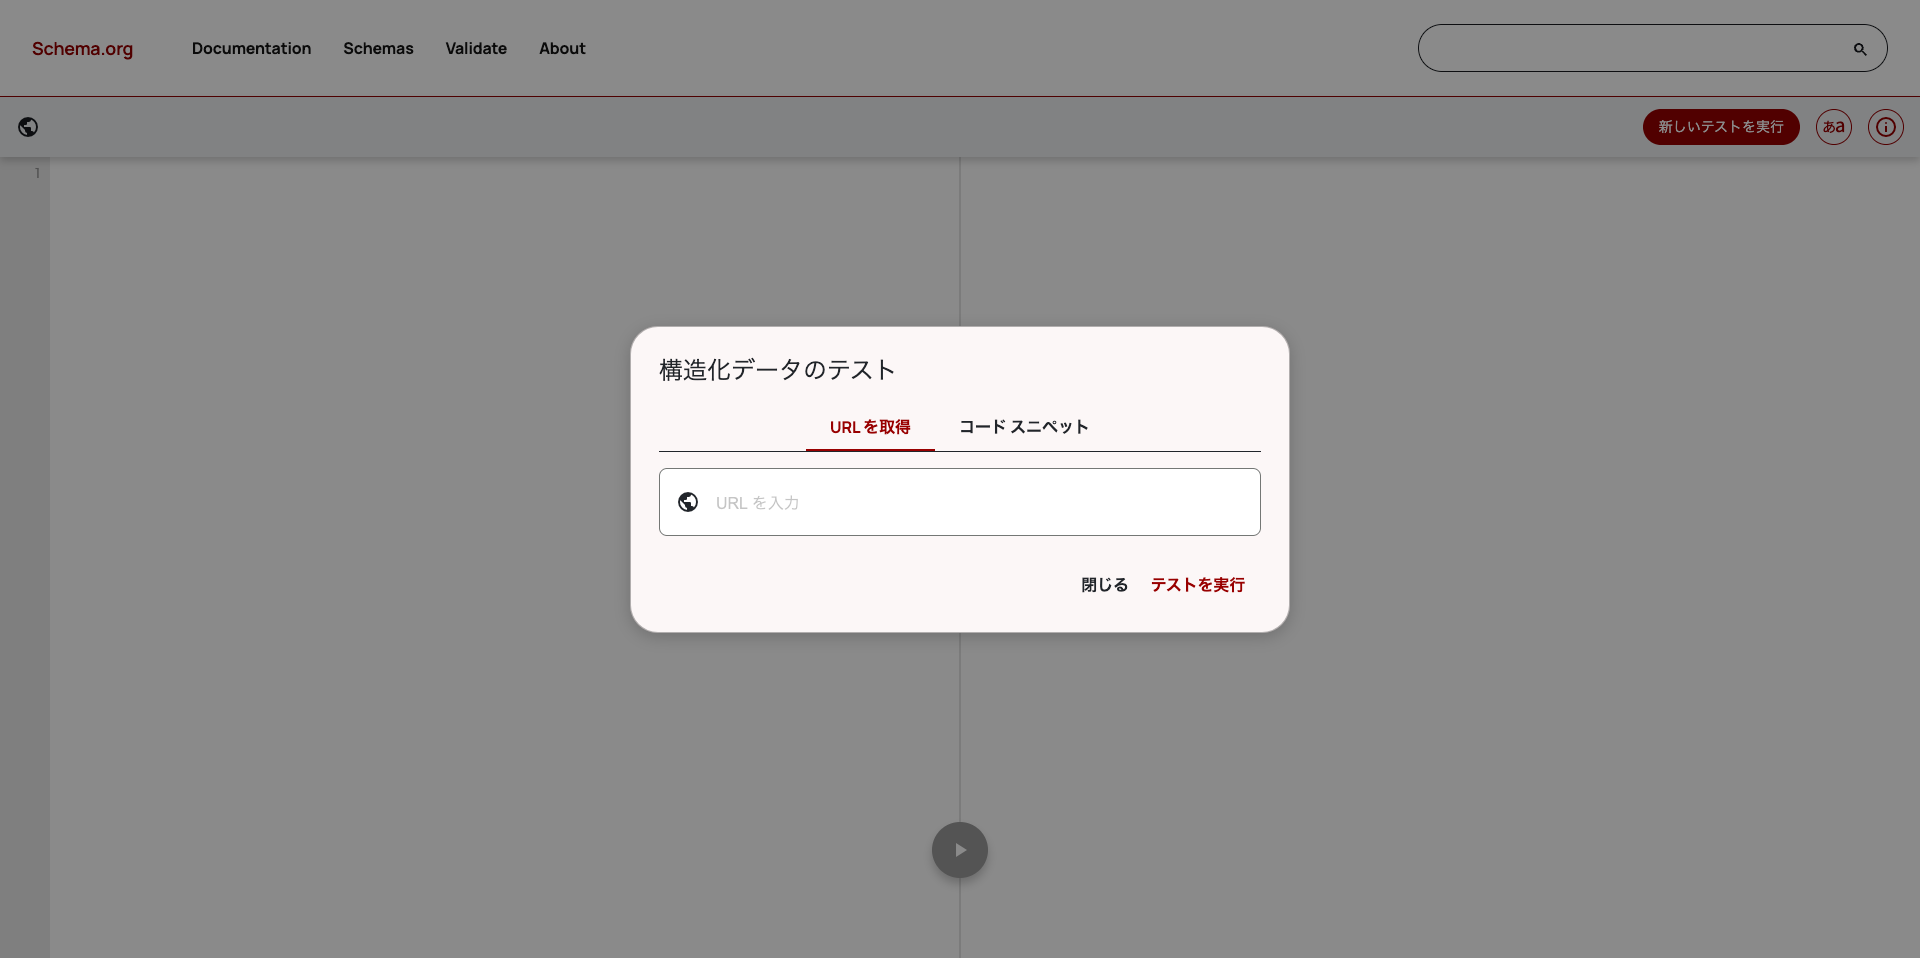
Task: Click the globe icon in the toolbar
Action: 28,127
